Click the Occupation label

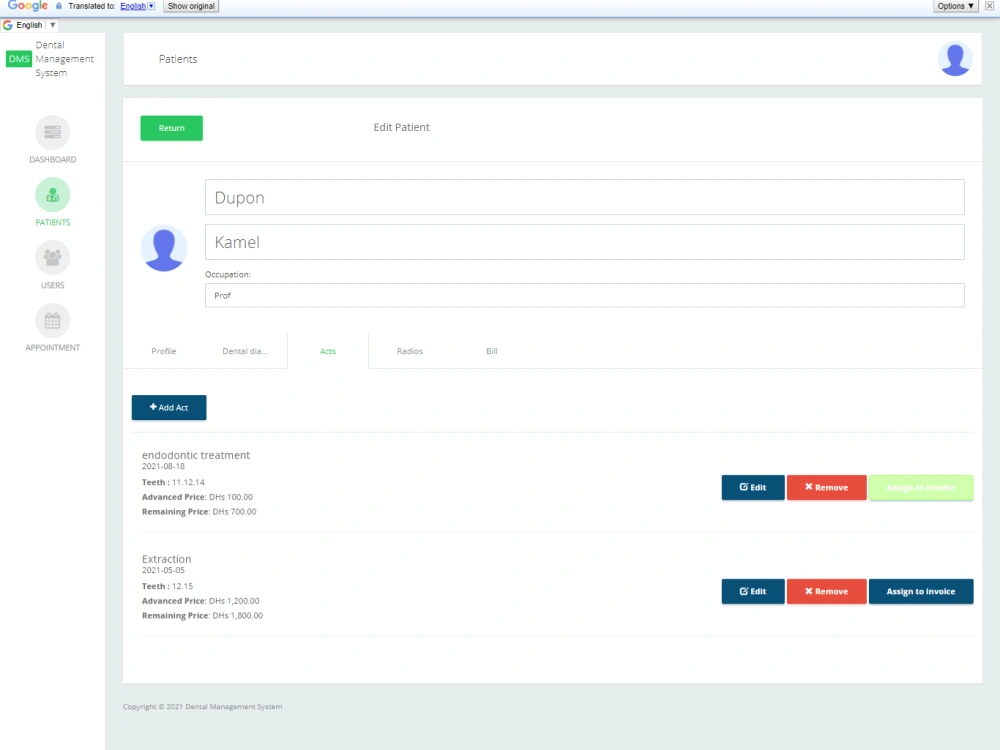click(x=228, y=275)
